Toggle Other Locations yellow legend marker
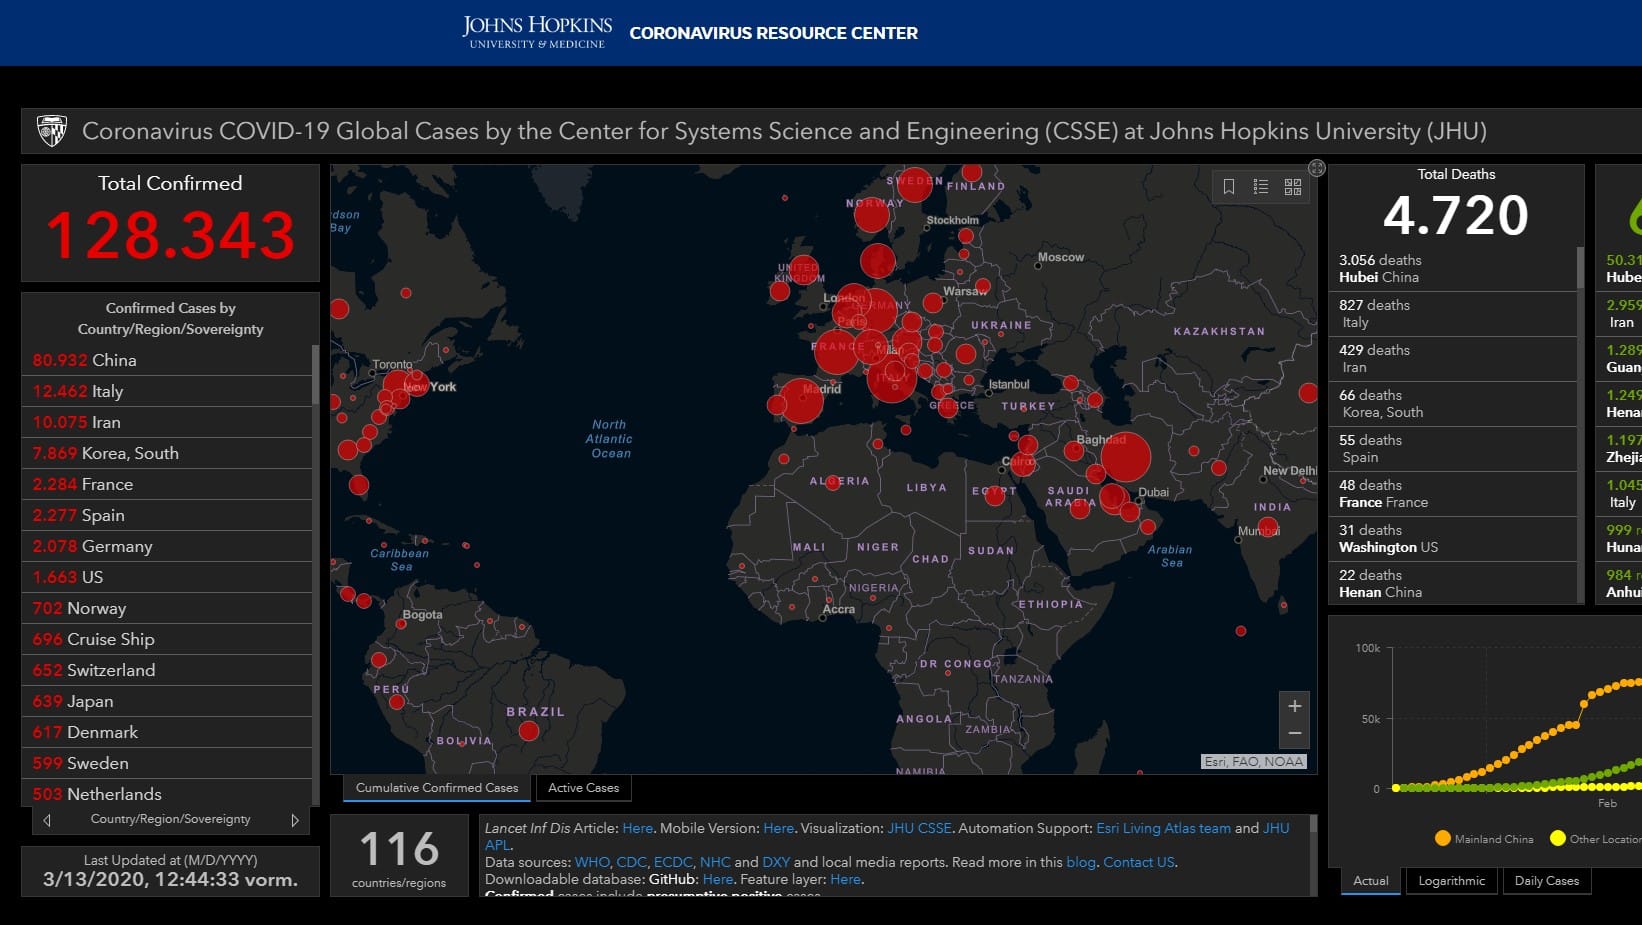The image size is (1642, 925). (x=1557, y=838)
